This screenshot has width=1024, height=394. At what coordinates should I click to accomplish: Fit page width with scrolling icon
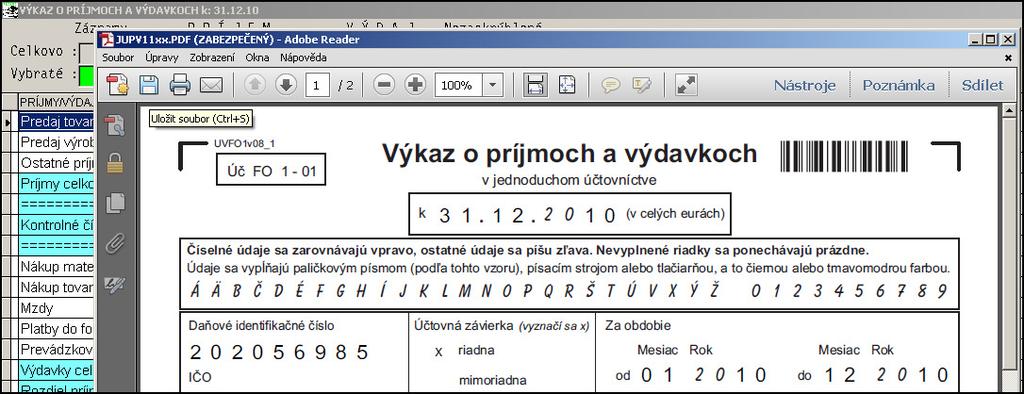536,85
